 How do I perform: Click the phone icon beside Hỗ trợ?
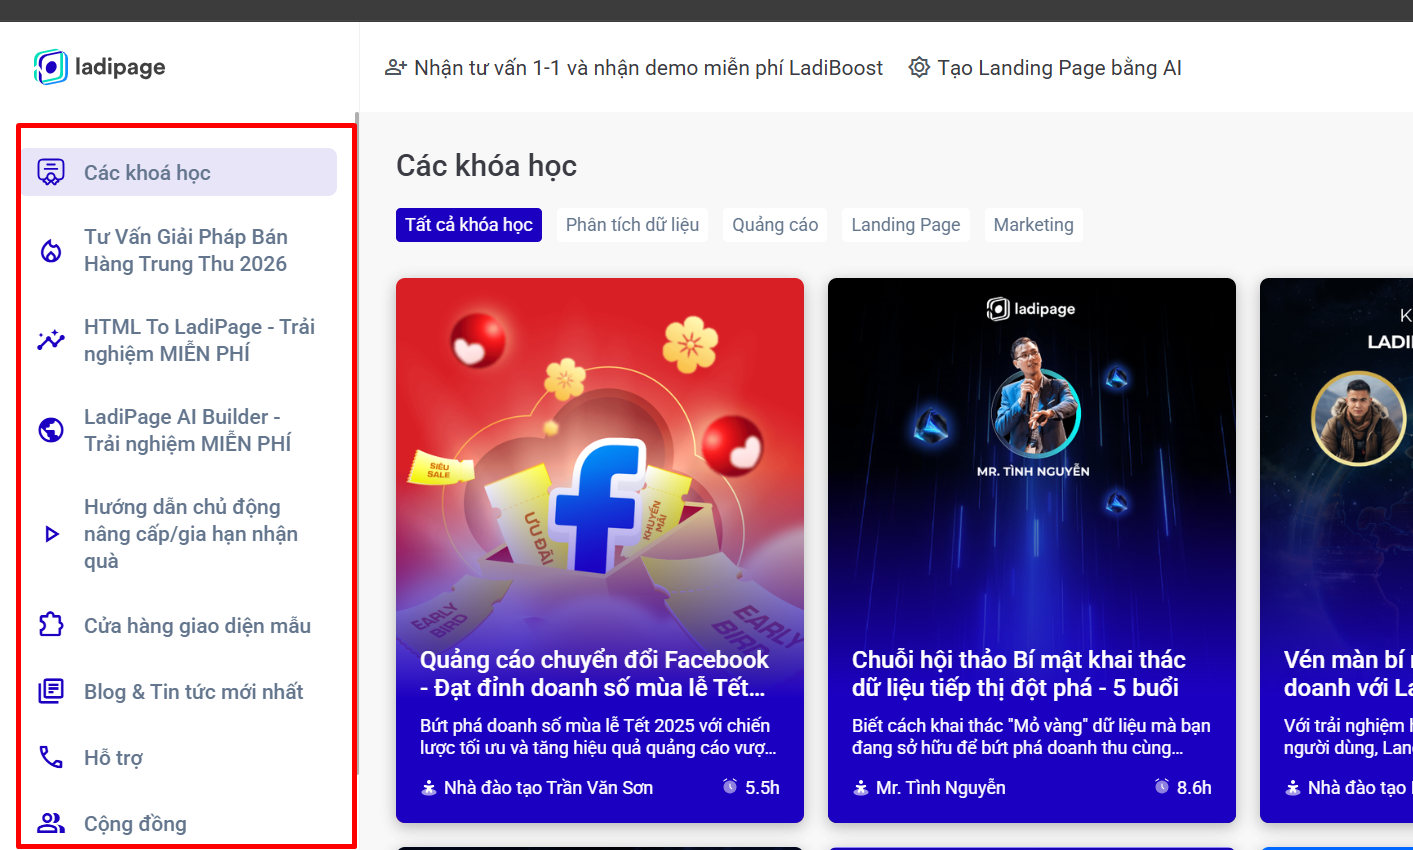(51, 757)
